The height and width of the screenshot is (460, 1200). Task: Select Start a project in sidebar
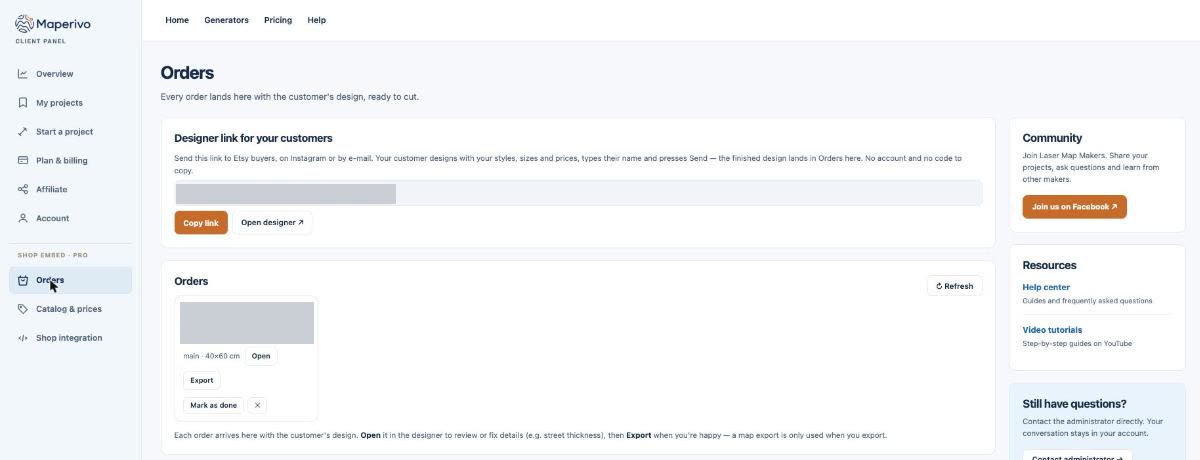tap(70, 132)
